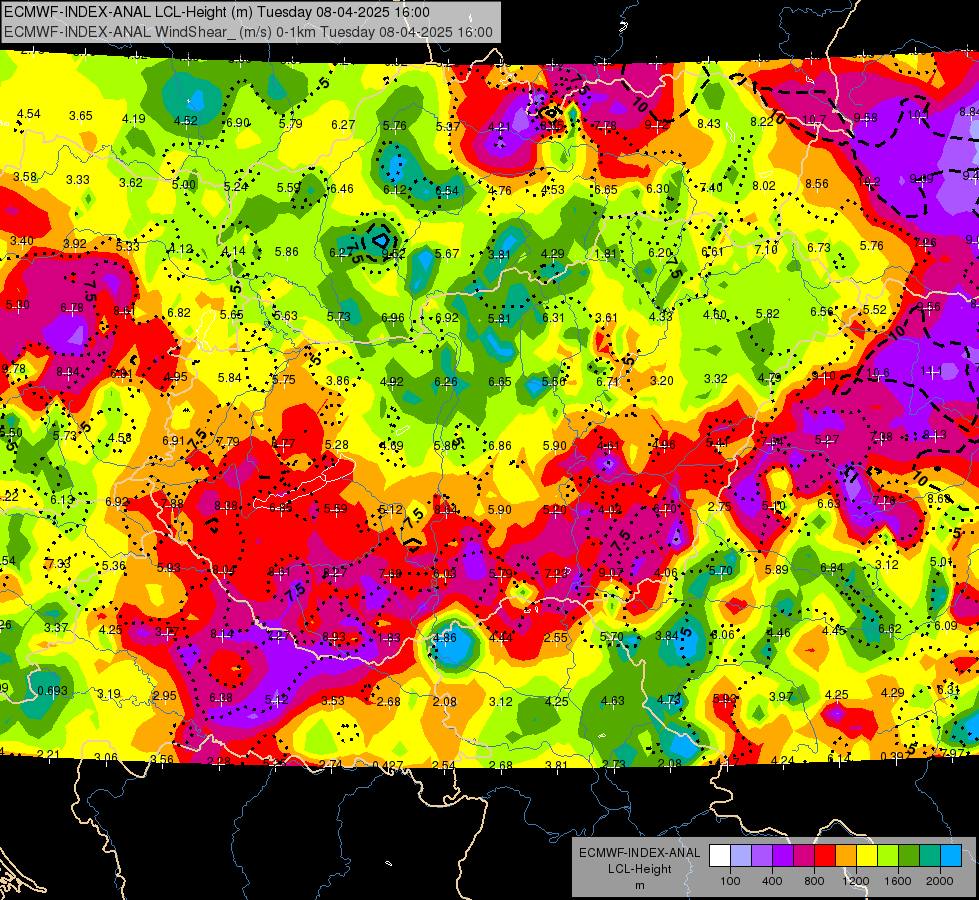The width and height of the screenshot is (979, 900).
Task: Click the wind shear value 2.75
Action: (x=719, y=507)
